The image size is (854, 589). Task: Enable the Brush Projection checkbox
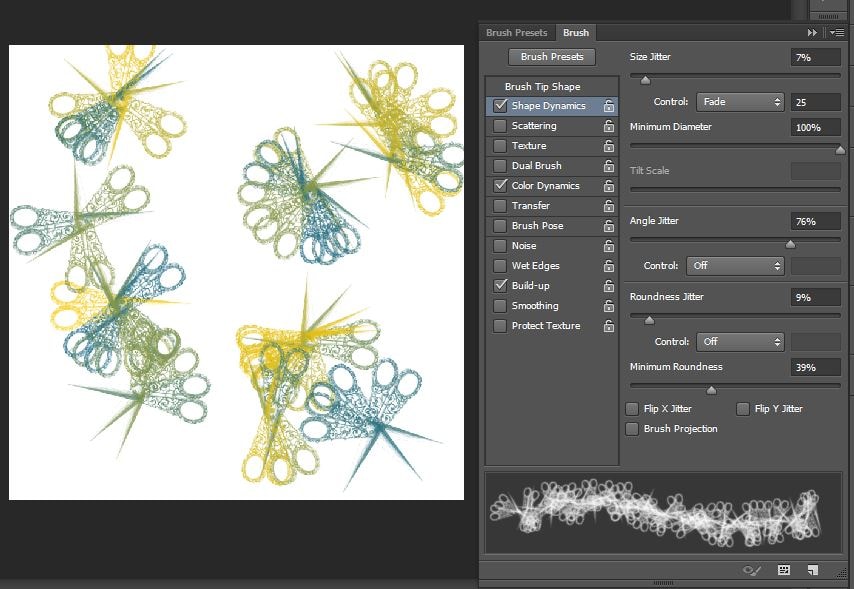click(632, 429)
